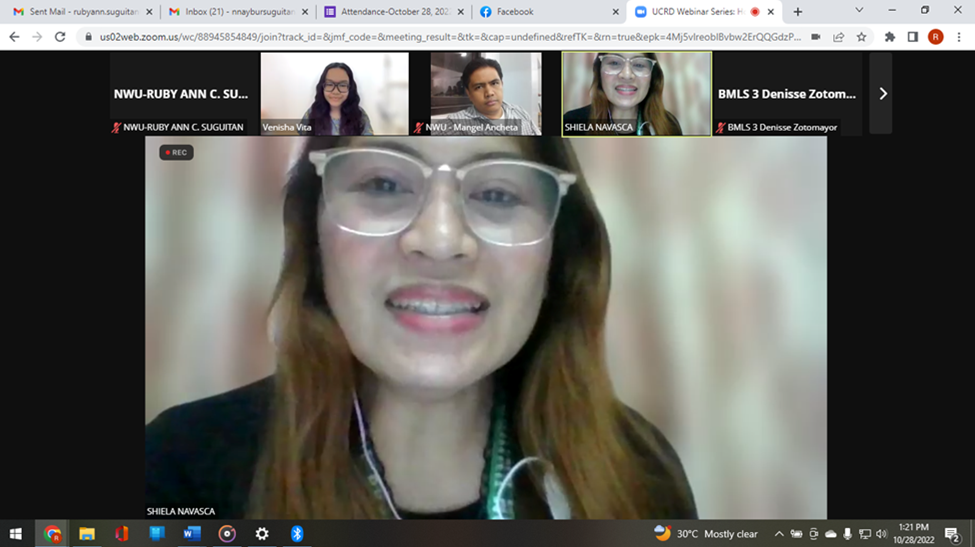Open the Chrome extensions puzzle icon
This screenshot has height=547, width=975.
click(890, 37)
